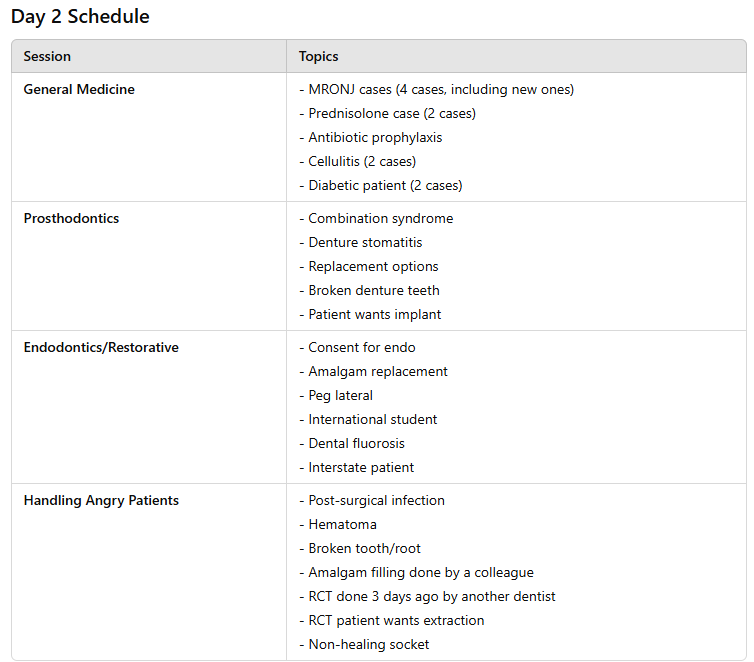Click the Diabetic patient topic
This screenshot has height=662, width=754.
(380, 186)
